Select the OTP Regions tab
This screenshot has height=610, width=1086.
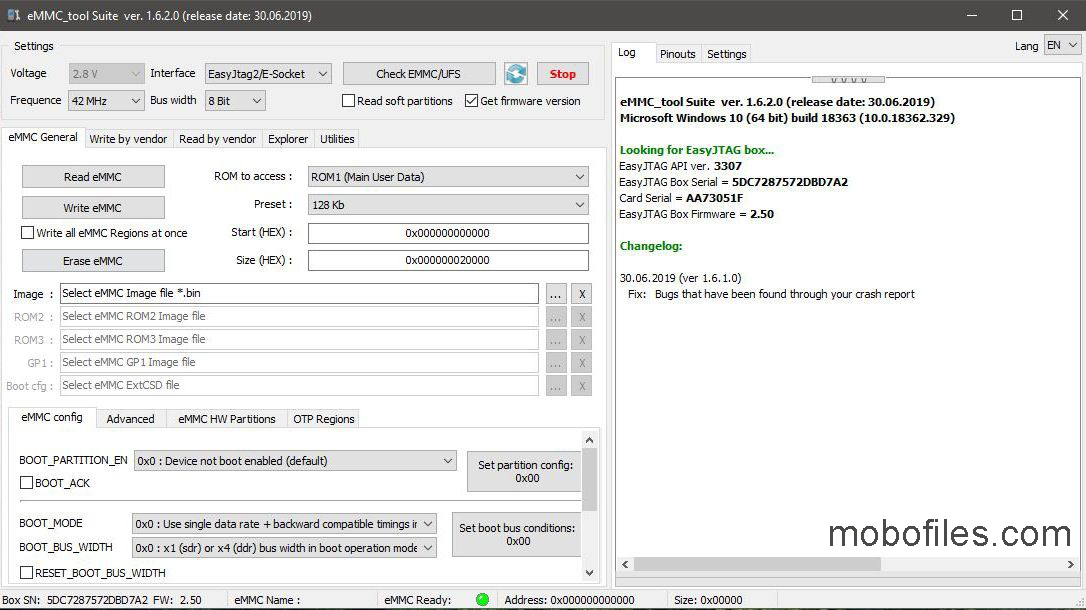tap(323, 419)
